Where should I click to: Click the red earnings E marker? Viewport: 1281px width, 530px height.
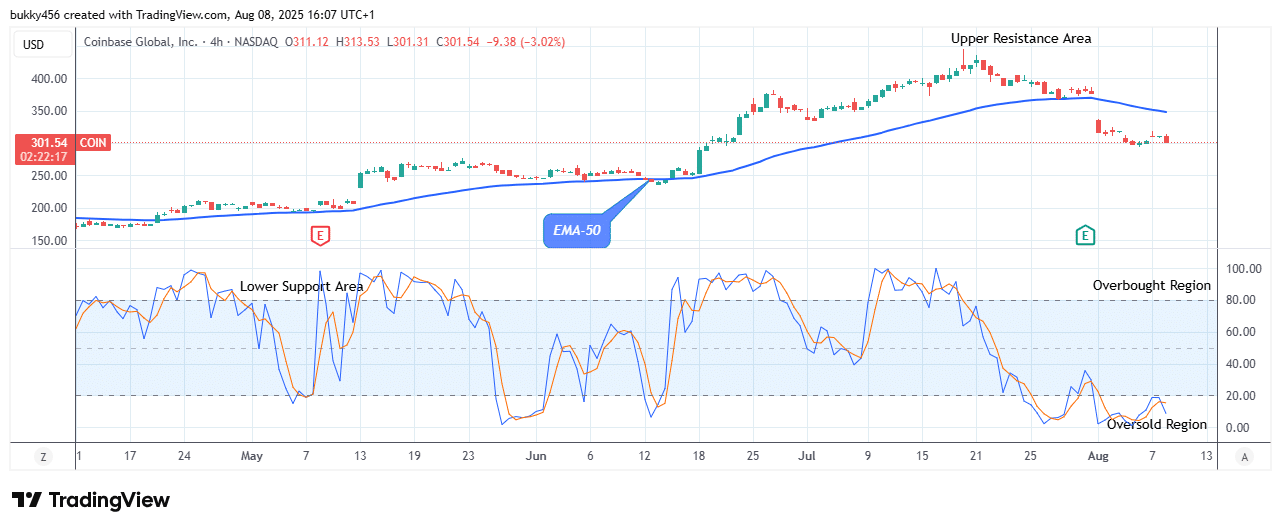point(321,236)
